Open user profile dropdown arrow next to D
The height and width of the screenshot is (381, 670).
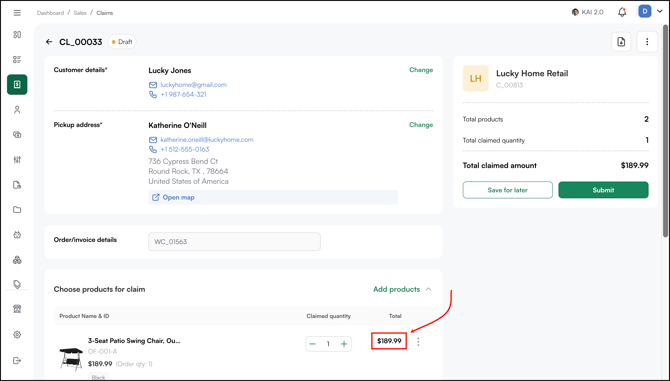click(660, 12)
